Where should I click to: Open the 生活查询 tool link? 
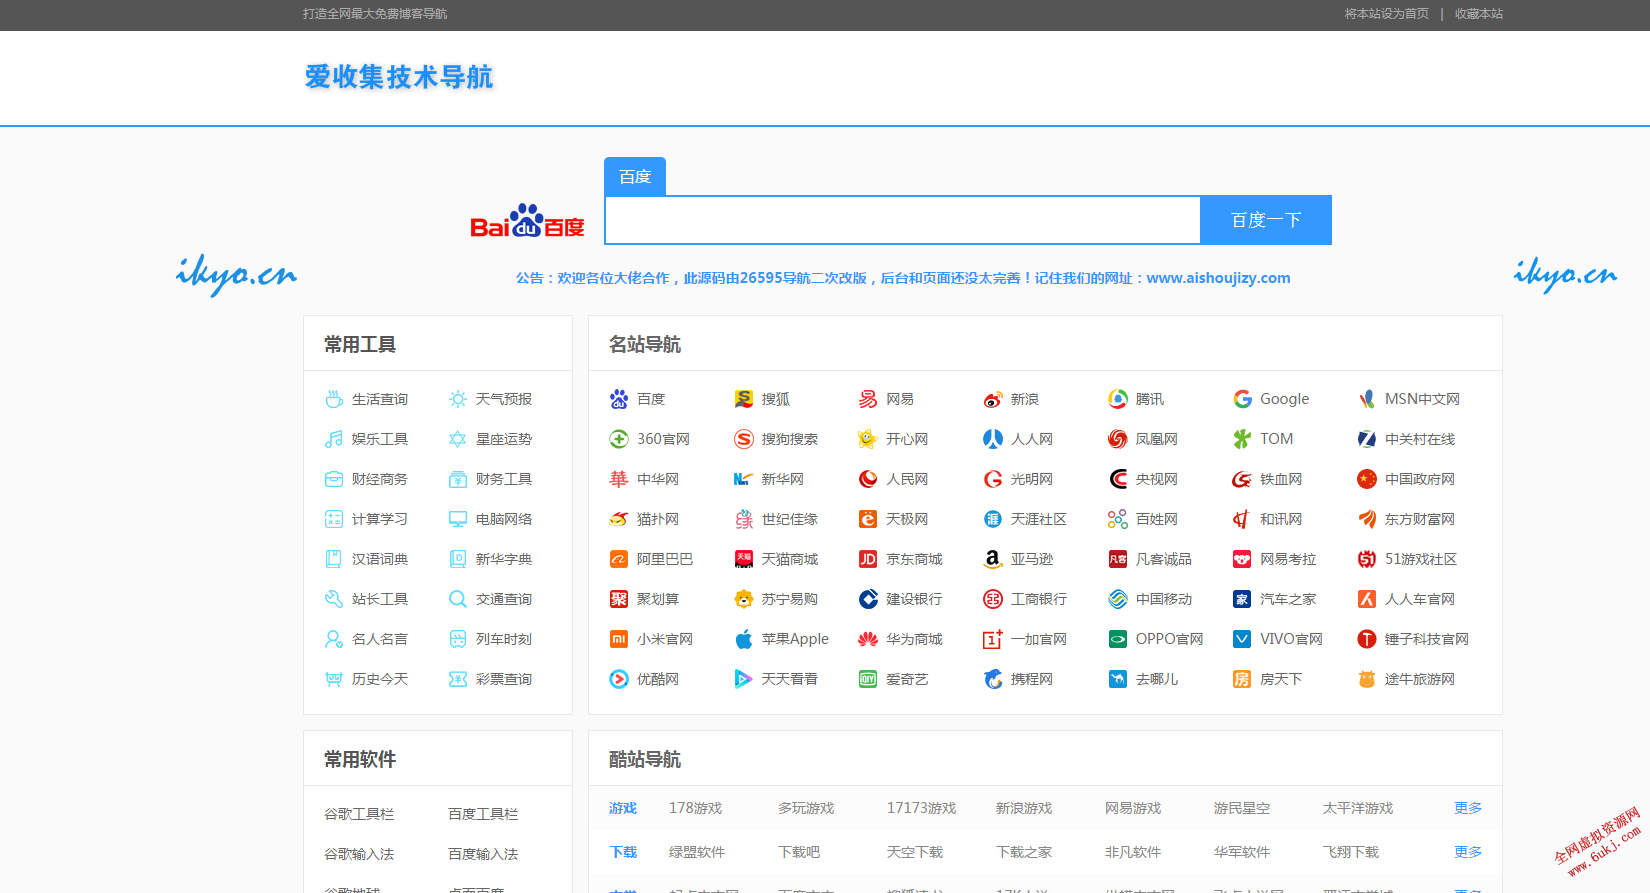[380, 399]
